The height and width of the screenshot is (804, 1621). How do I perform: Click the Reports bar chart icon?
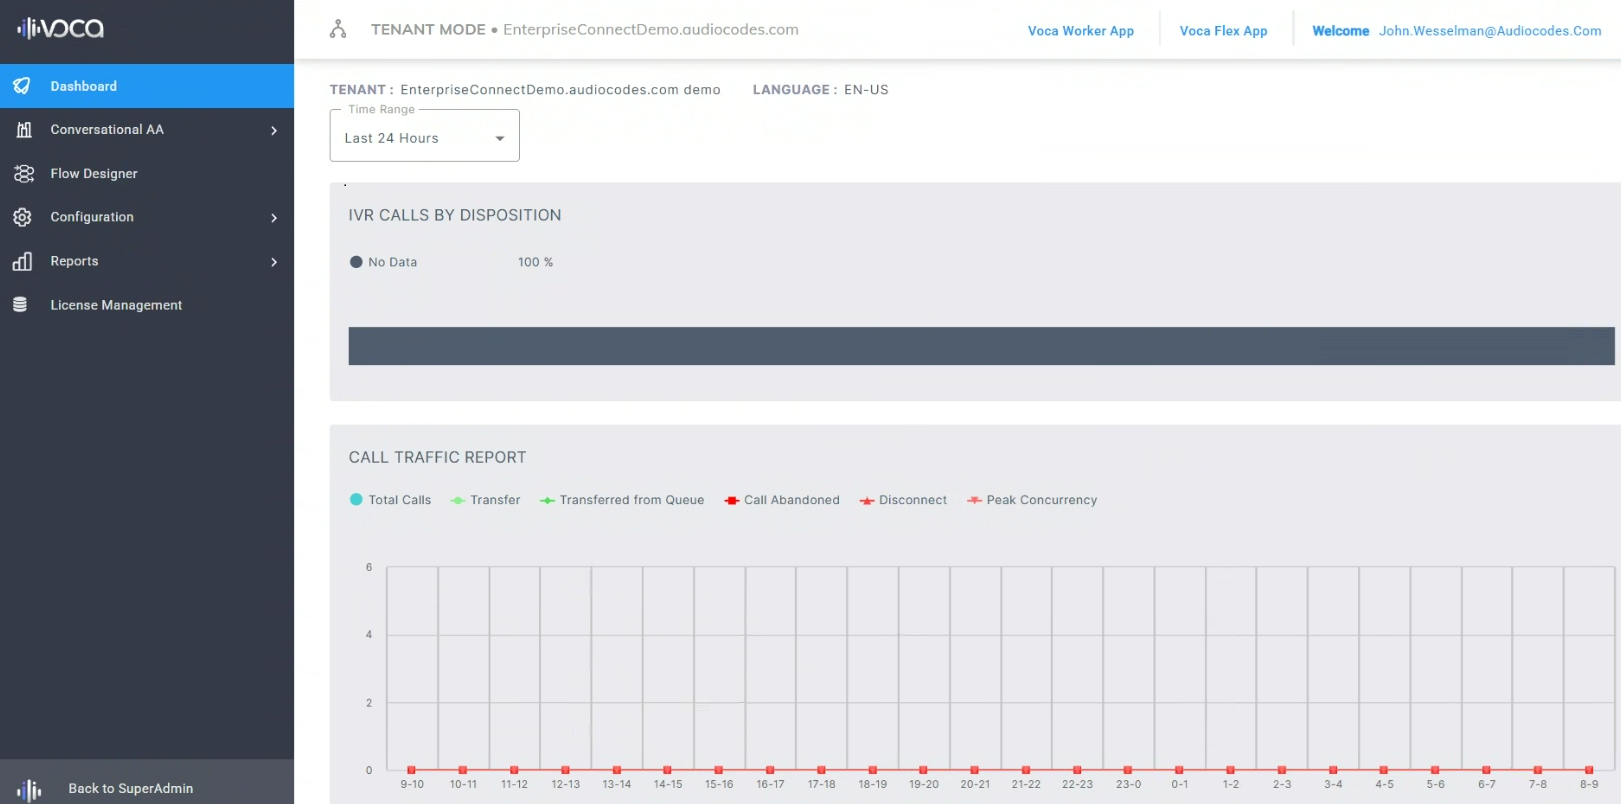coord(22,261)
